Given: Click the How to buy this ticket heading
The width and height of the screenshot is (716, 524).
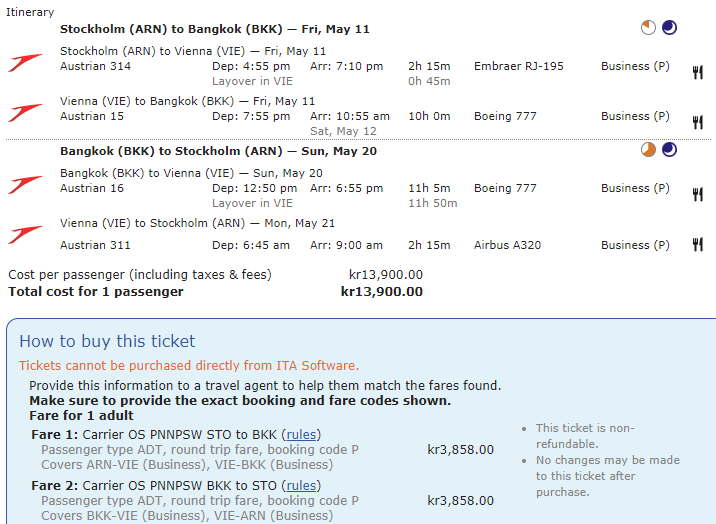Looking at the screenshot, I should coord(107,341).
